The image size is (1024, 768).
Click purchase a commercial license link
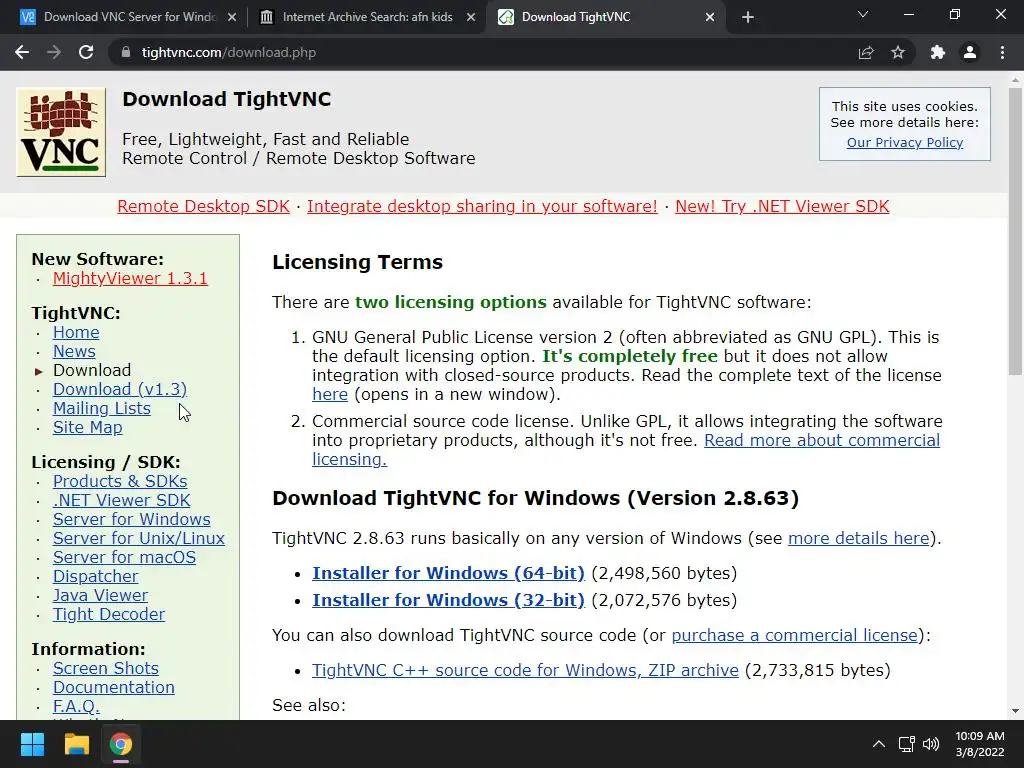coord(794,635)
